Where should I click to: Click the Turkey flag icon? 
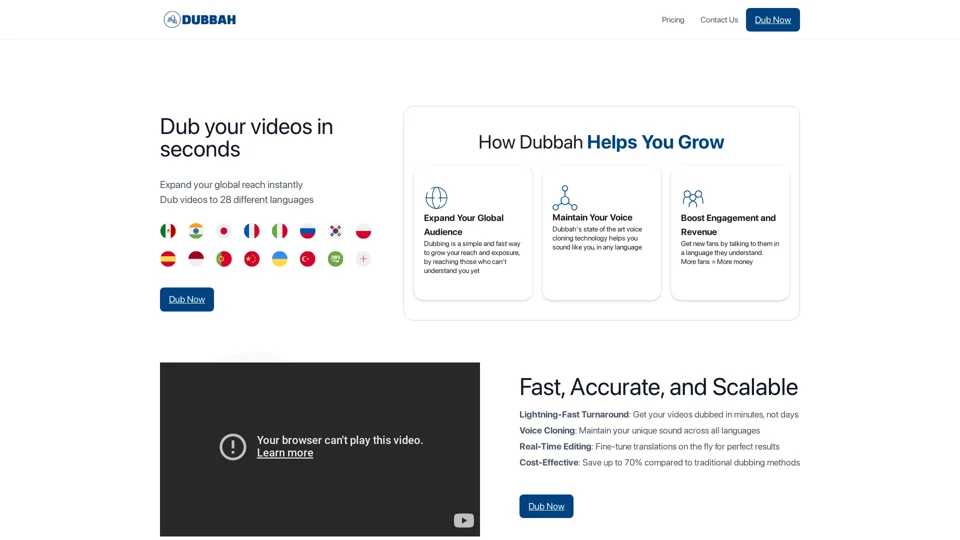pyautogui.click(x=308, y=259)
